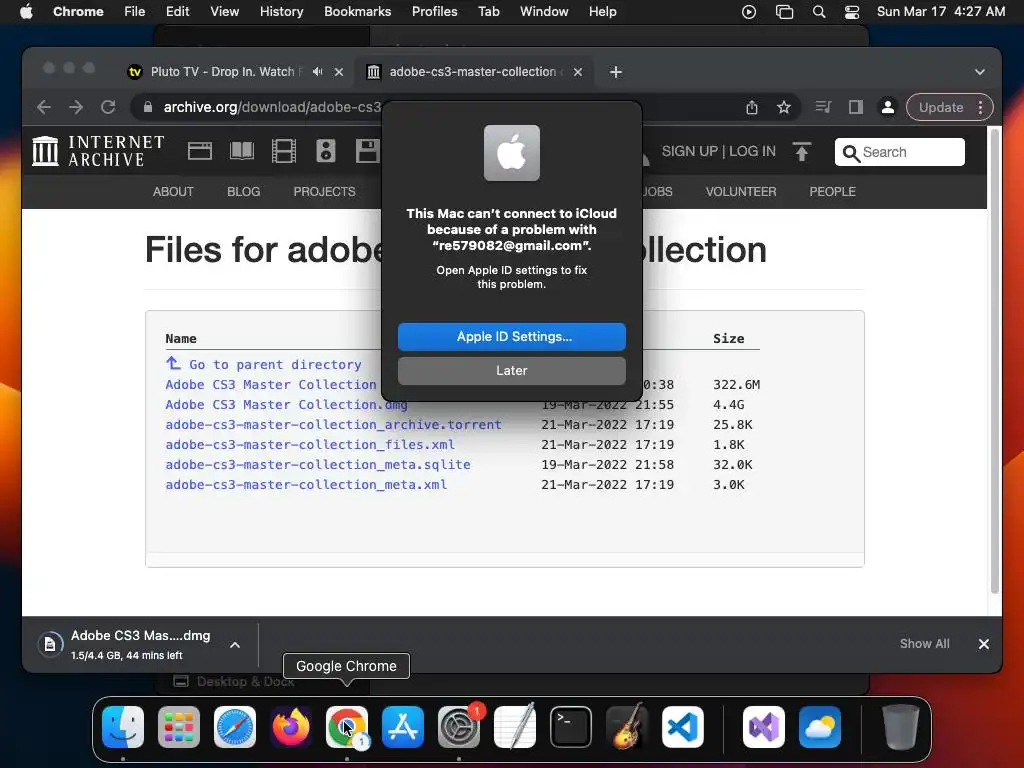Open a new Chrome tab
This screenshot has height=768, width=1024.
(x=616, y=72)
